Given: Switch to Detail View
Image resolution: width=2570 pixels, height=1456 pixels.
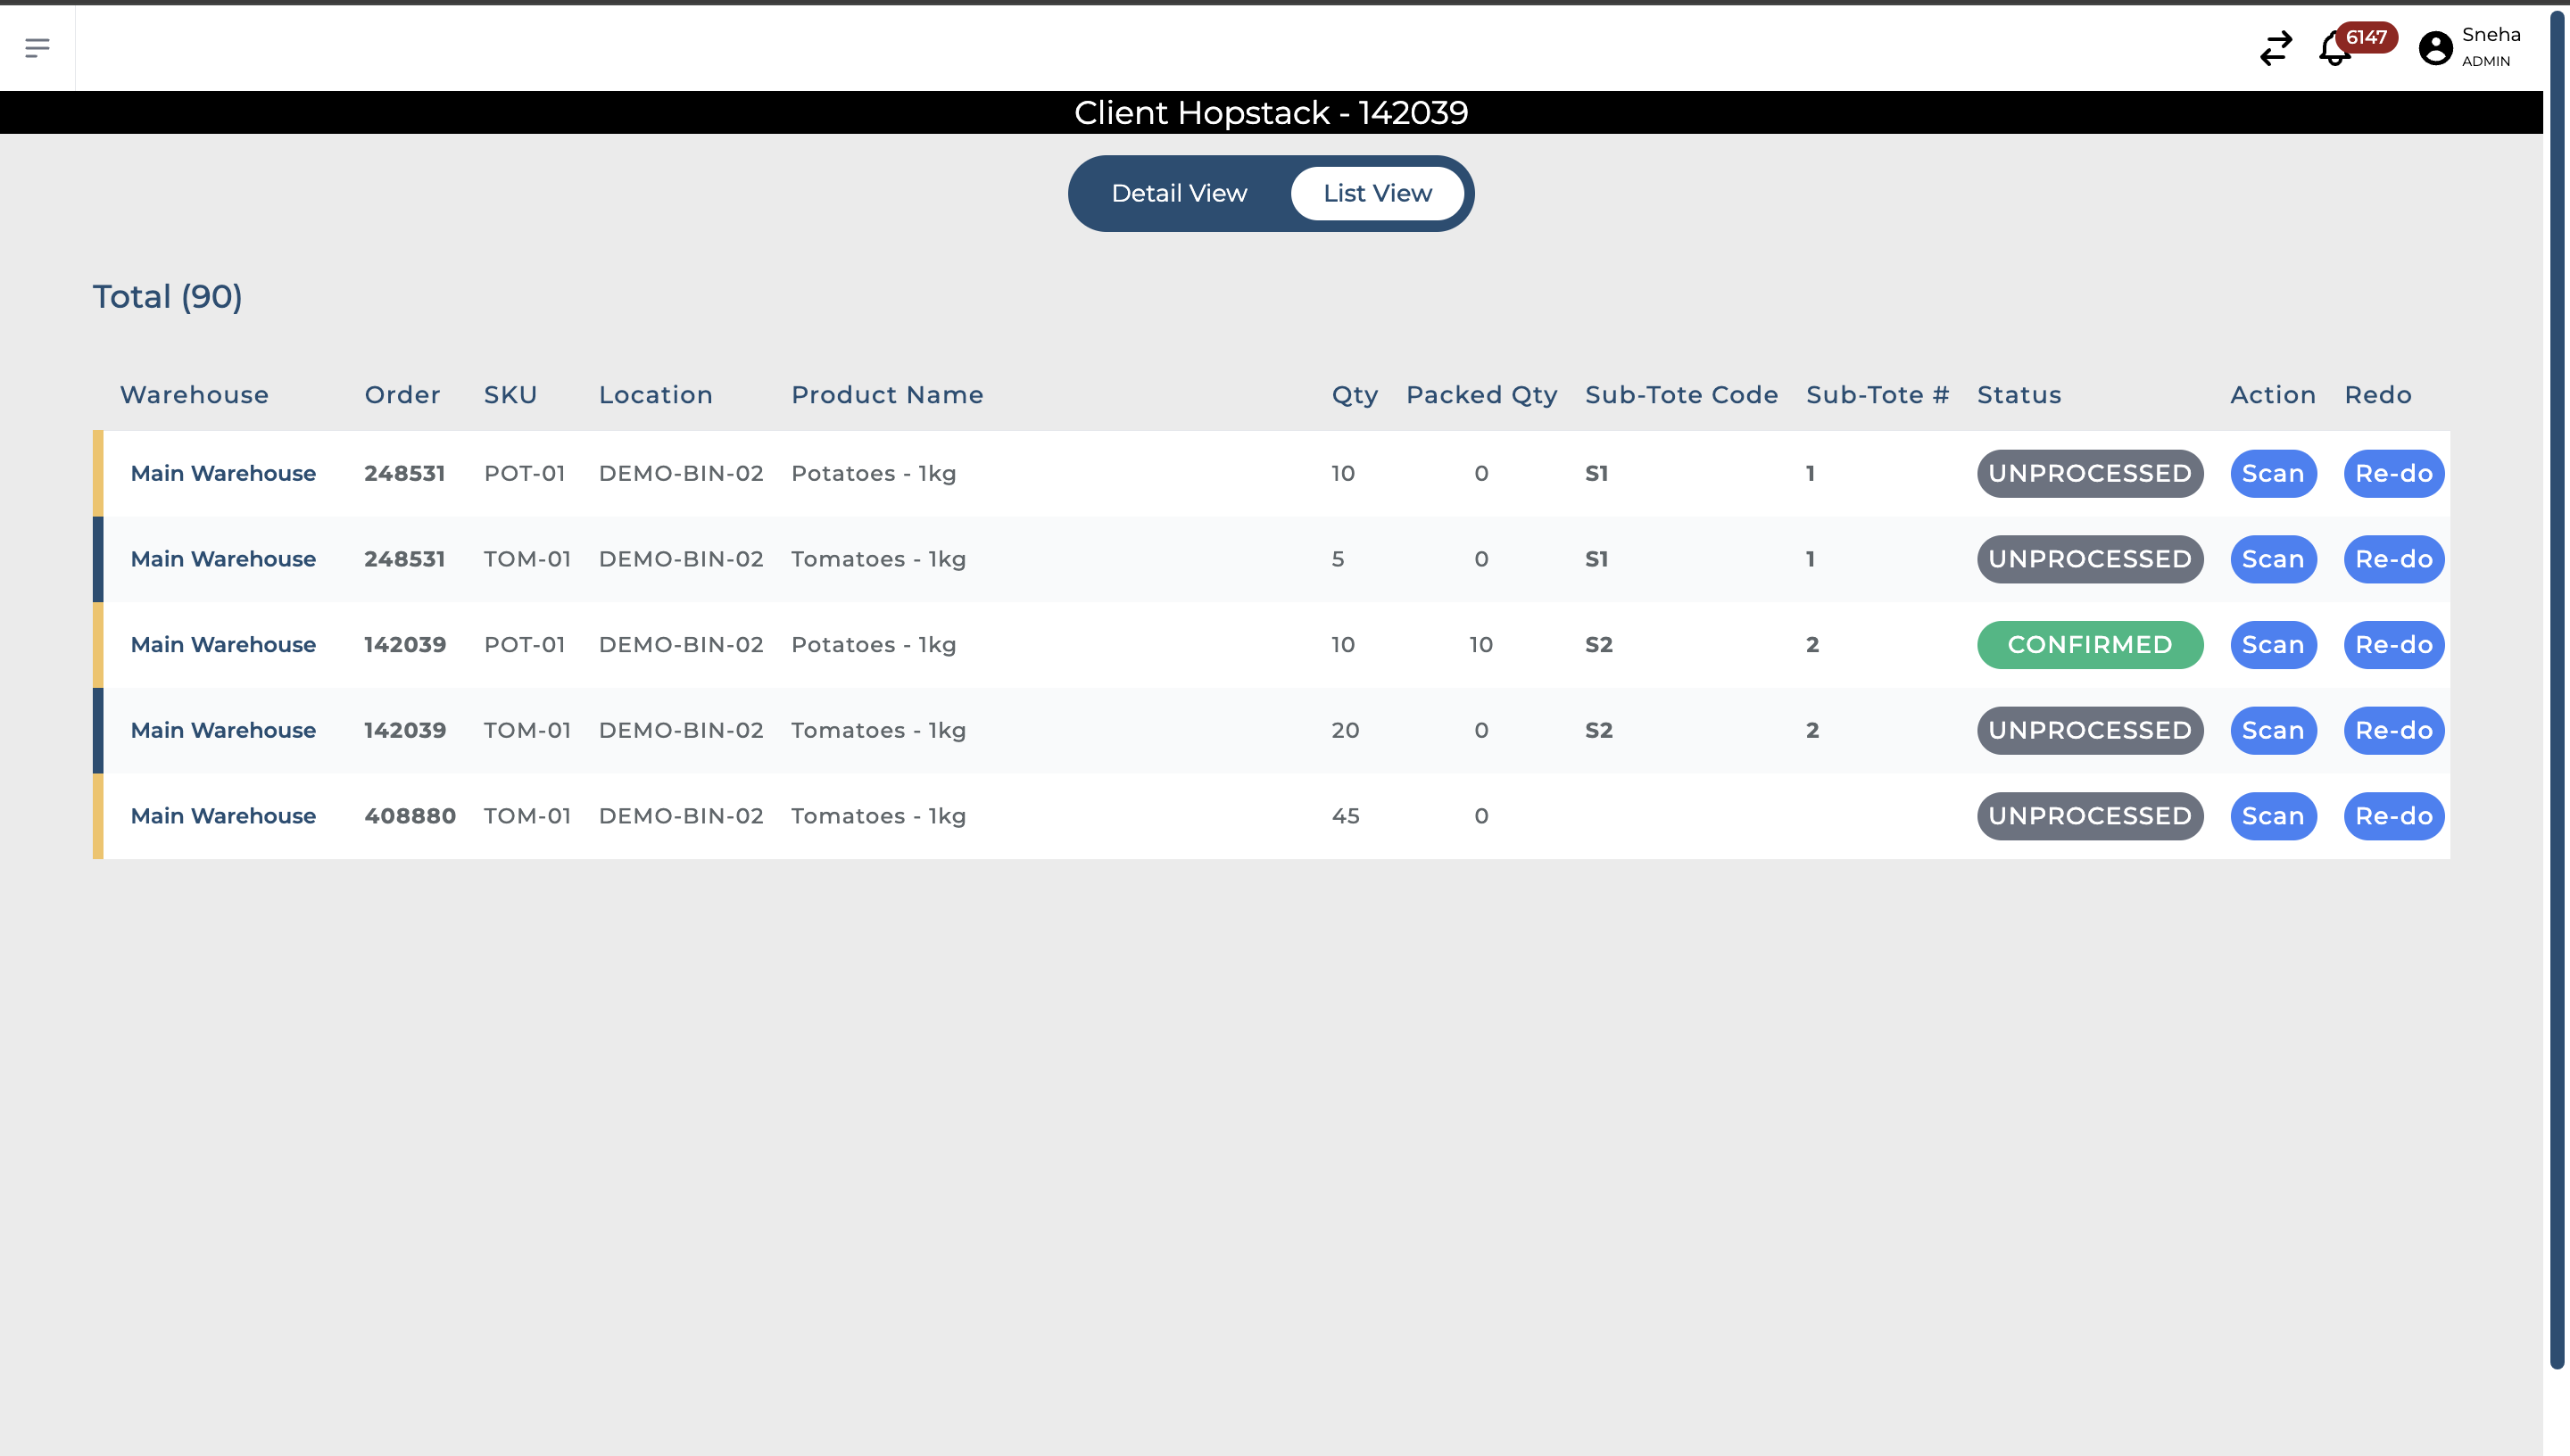Looking at the screenshot, I should (1179, 193).
